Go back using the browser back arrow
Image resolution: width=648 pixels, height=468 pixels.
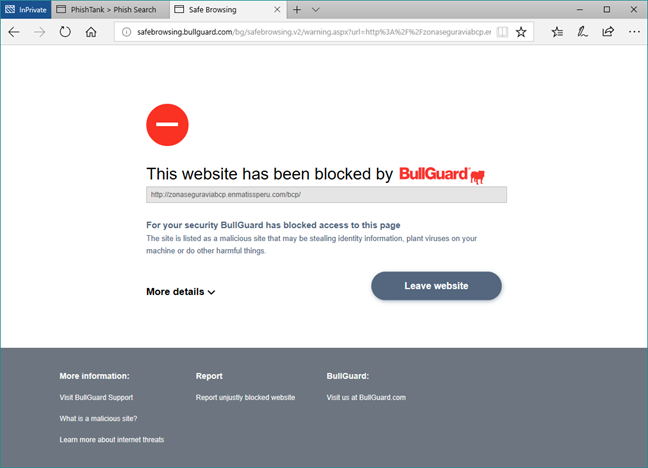click(x=14, y=32)
